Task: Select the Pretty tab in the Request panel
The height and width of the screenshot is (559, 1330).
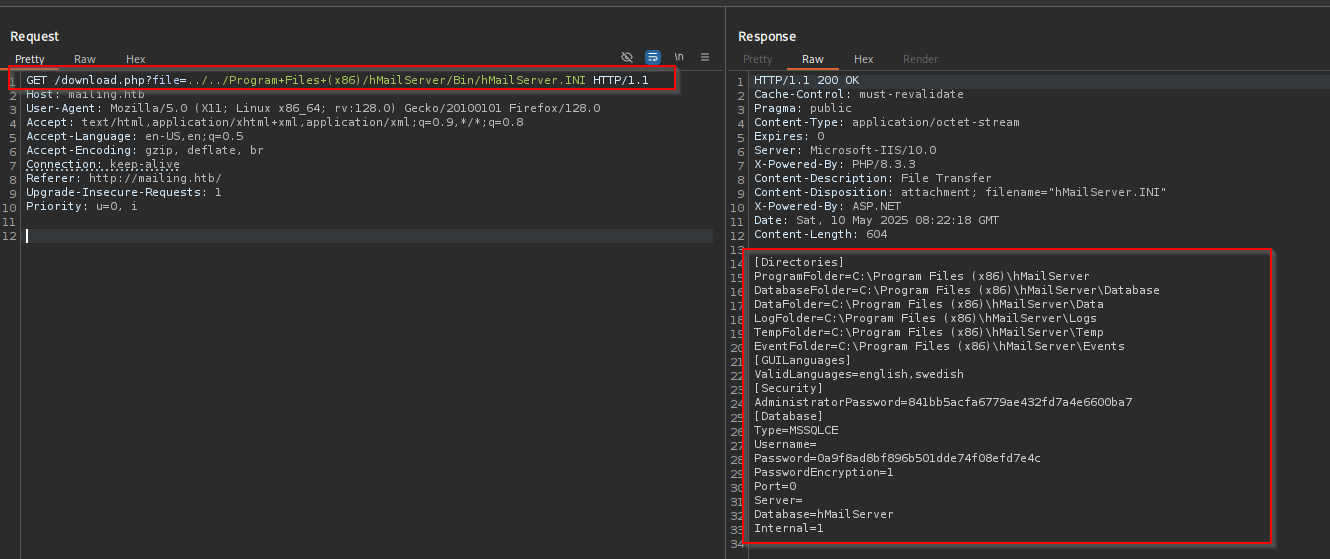Action: (x=30, y=59)
